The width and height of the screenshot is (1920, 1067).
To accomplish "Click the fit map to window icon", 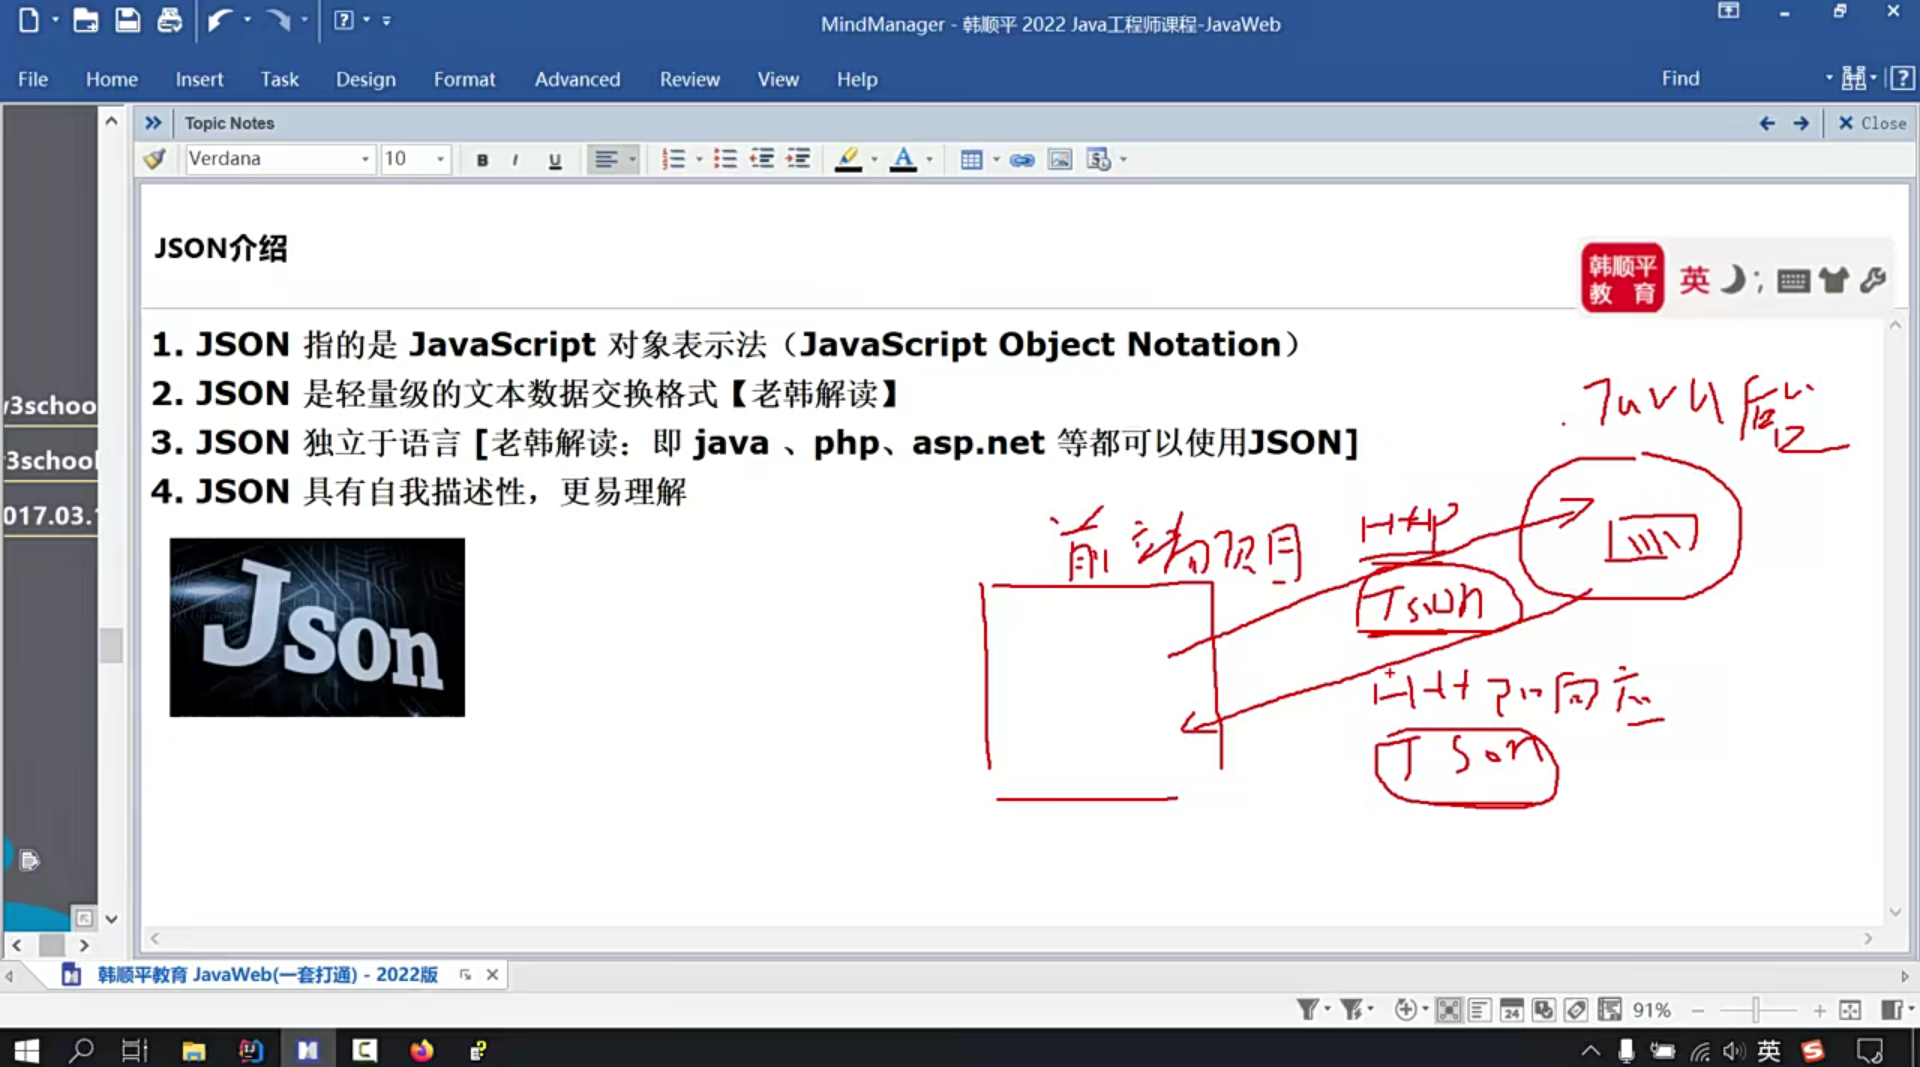I will tap(1850, 1010).
